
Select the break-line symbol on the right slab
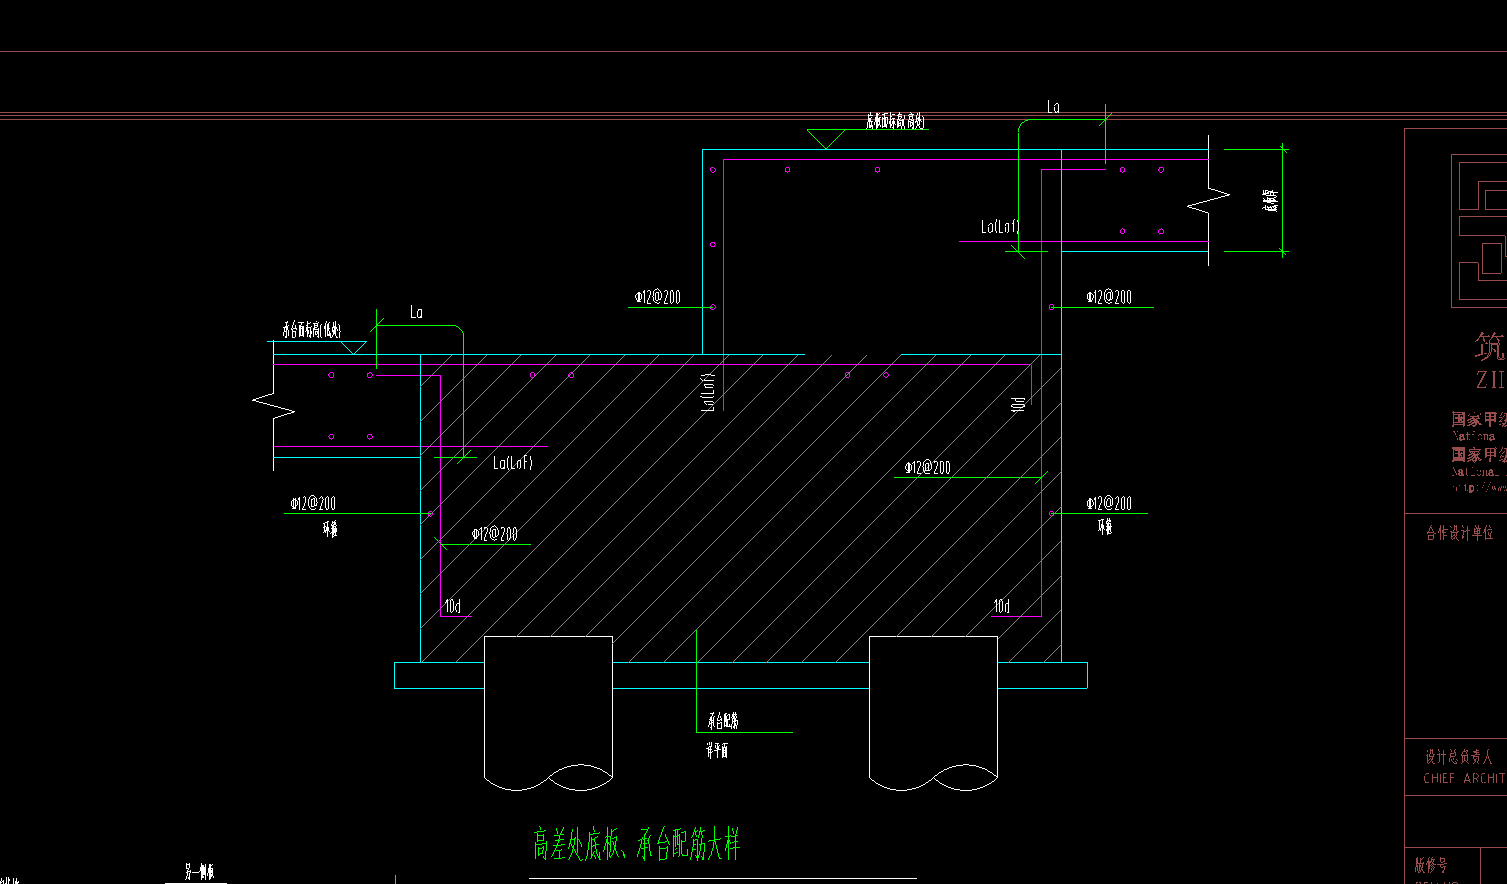coord(1209,201)
